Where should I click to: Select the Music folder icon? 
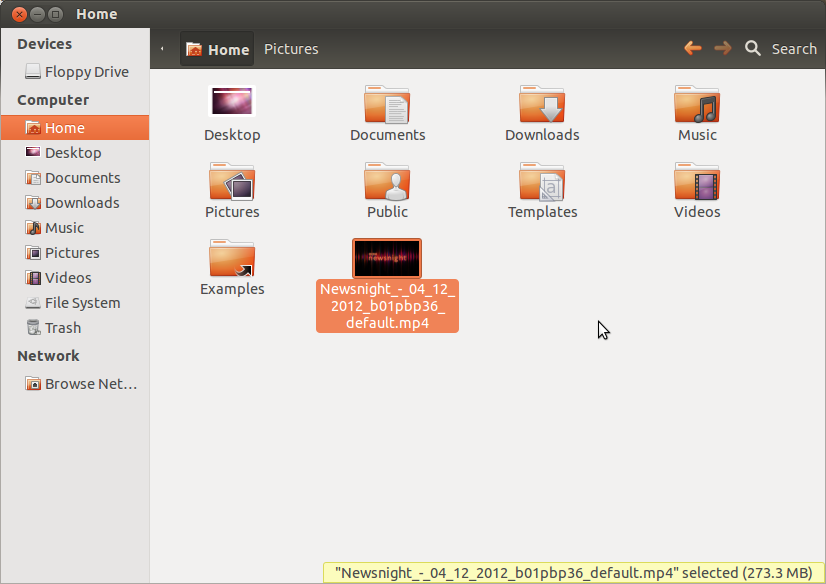(x=697, y=104)
